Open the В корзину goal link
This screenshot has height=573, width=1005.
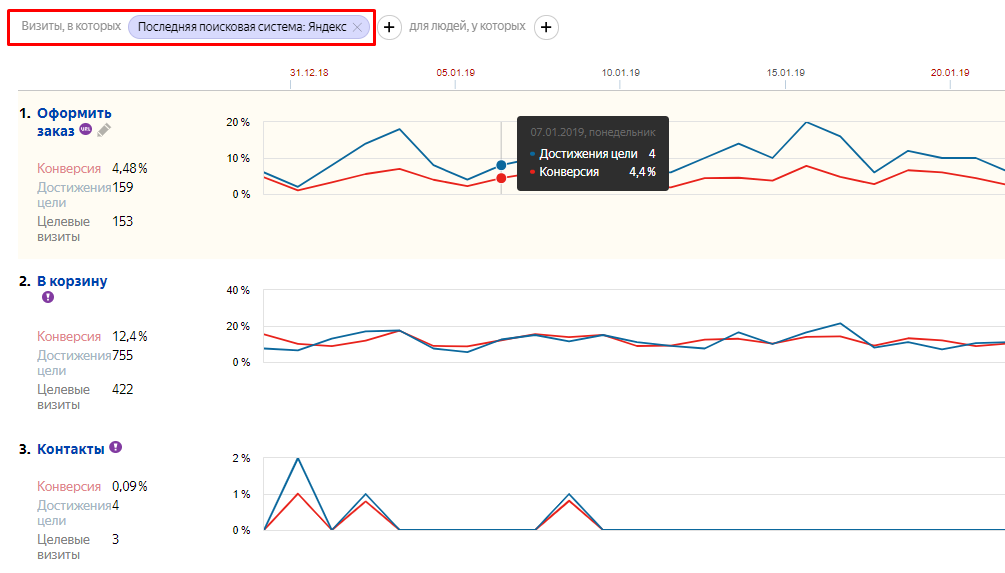(72, 281)
